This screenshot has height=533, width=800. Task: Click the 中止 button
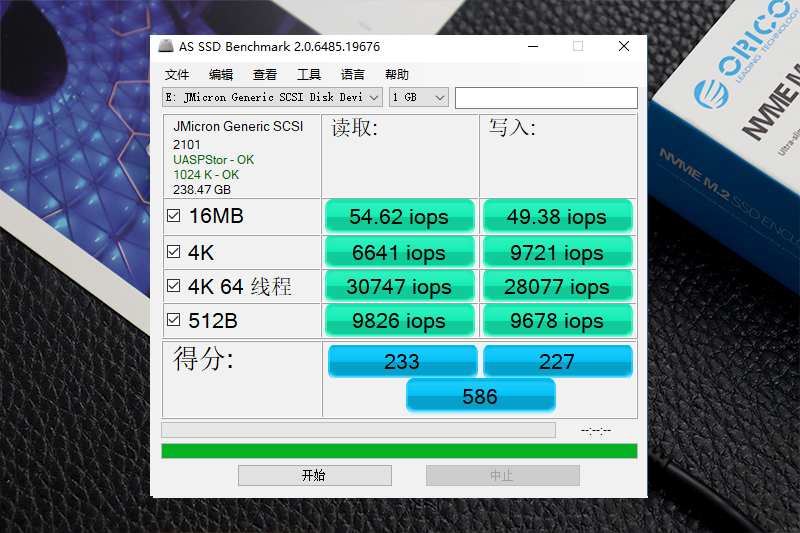pos(503,475)
